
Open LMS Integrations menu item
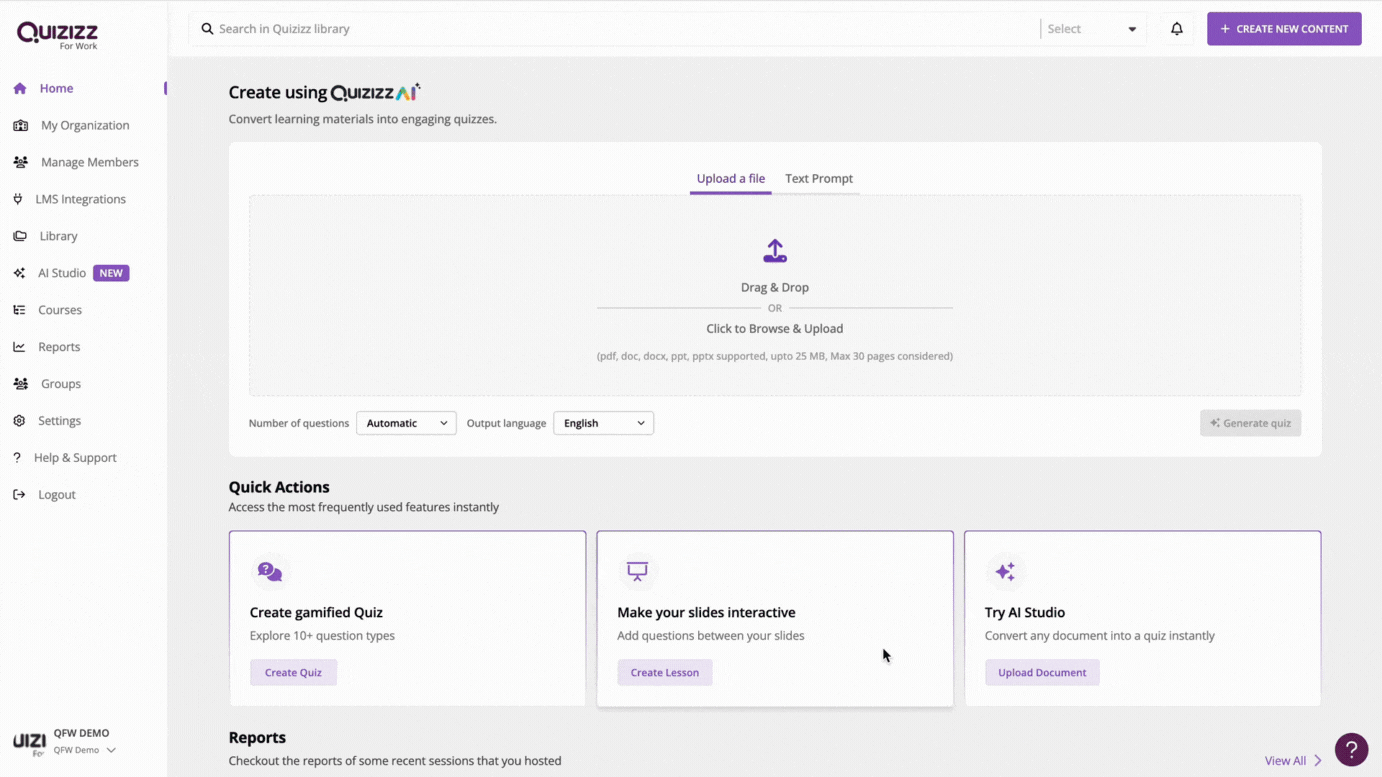pyautogui.click(x=83, y=199)
